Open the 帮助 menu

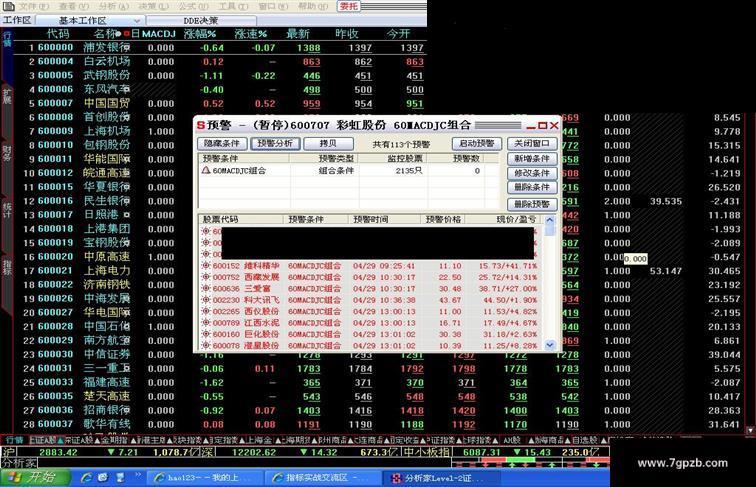pos(313,7)
